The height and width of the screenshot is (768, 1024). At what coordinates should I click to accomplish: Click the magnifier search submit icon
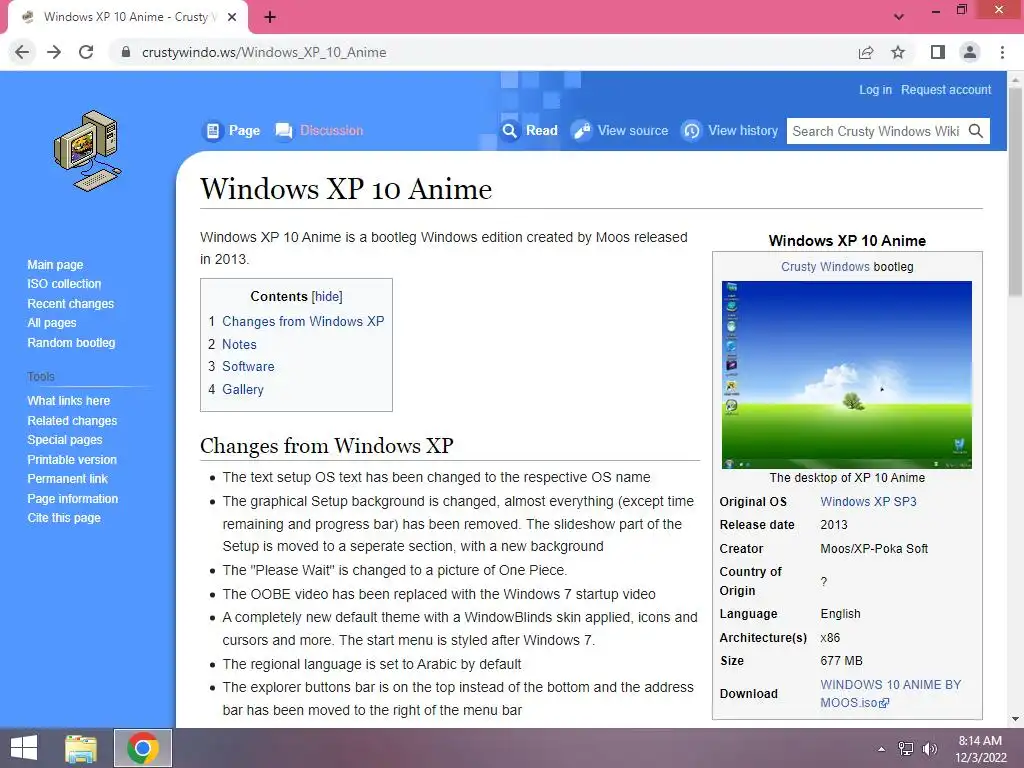(x=976, y=131)
